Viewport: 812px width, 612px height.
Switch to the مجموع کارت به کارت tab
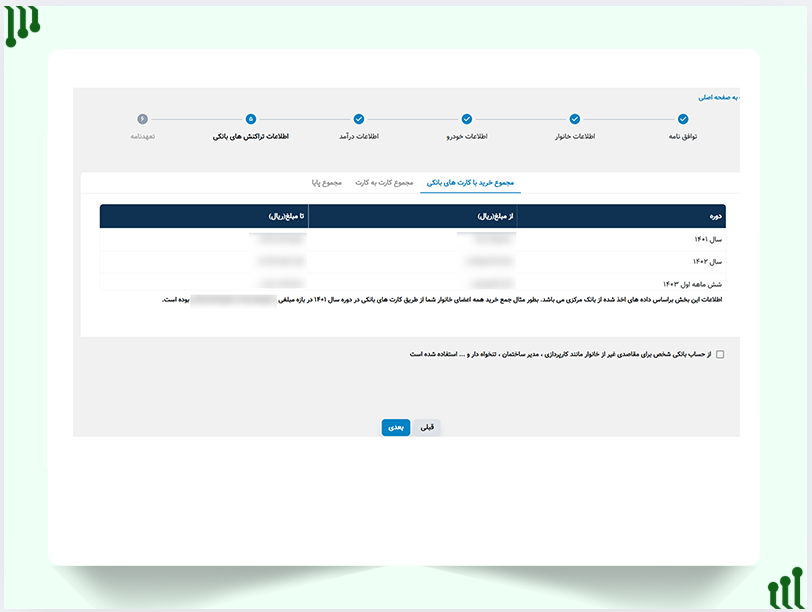tap(384, 183)
